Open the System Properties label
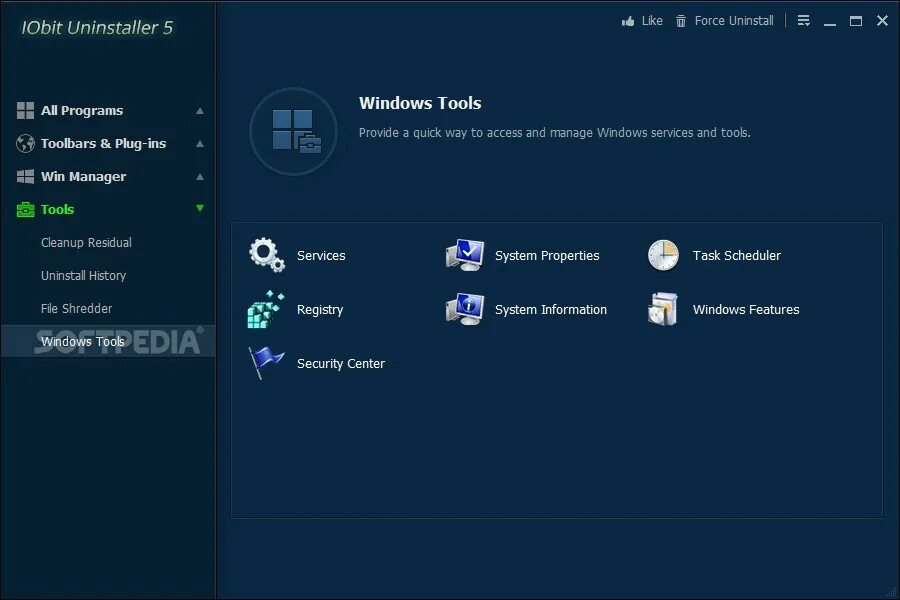This screenshot has width=900, height=600. [x=547, y=256]
